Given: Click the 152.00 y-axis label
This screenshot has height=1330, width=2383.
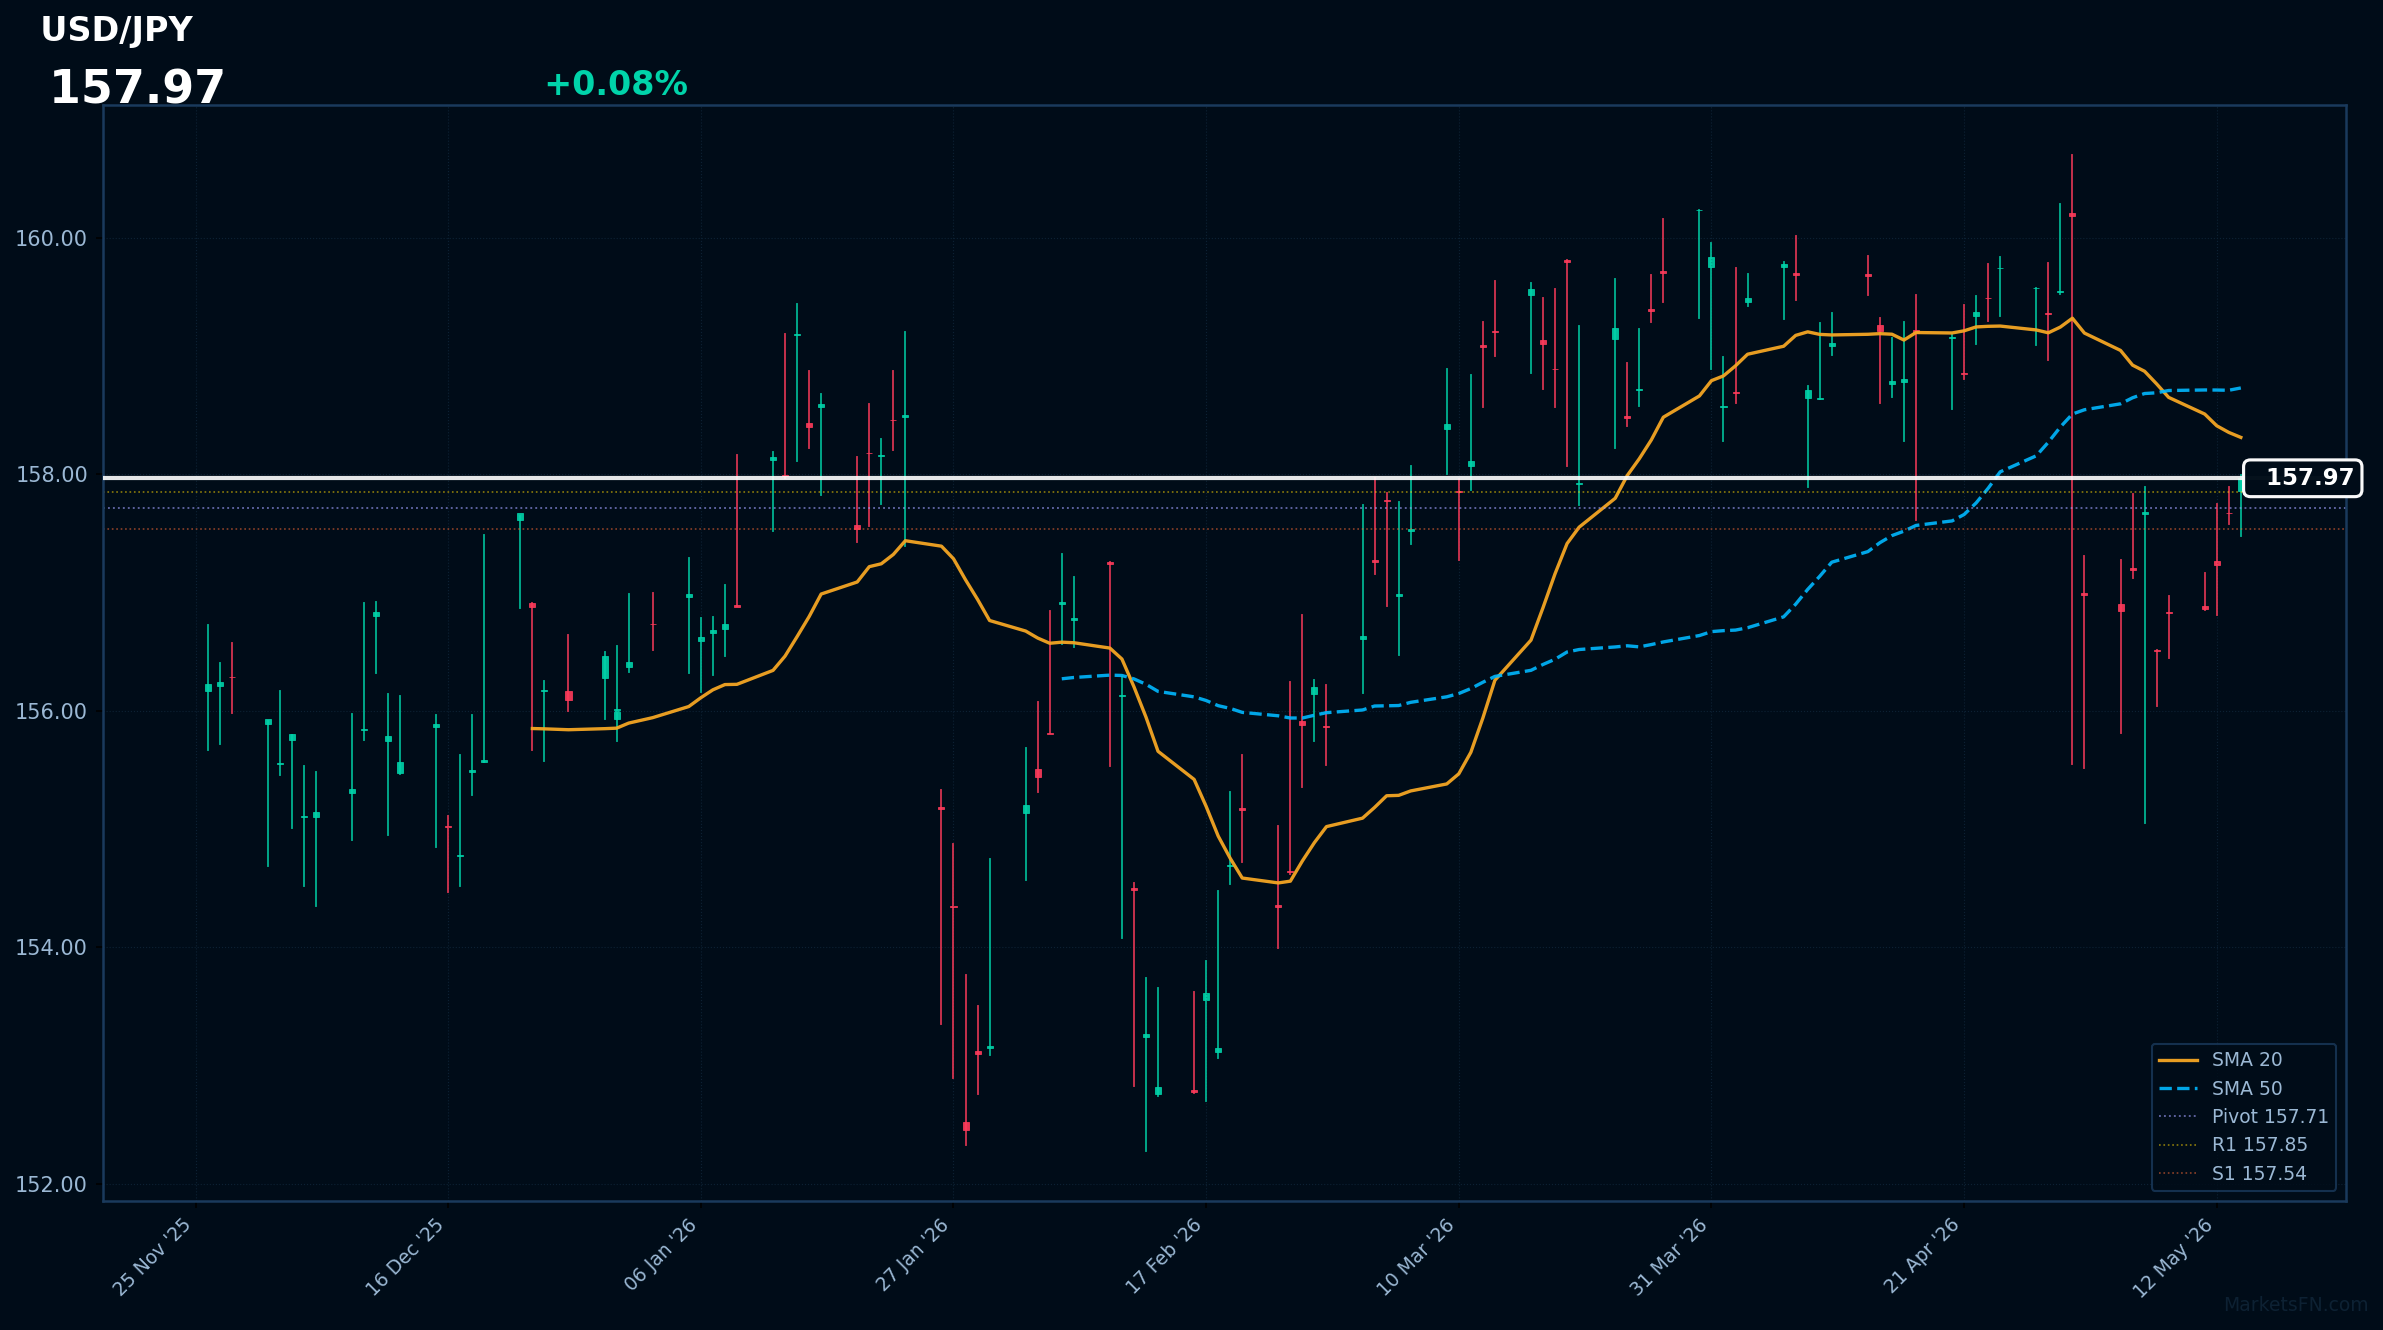Looking at the screenshot, I should [x=51, y=1185].
